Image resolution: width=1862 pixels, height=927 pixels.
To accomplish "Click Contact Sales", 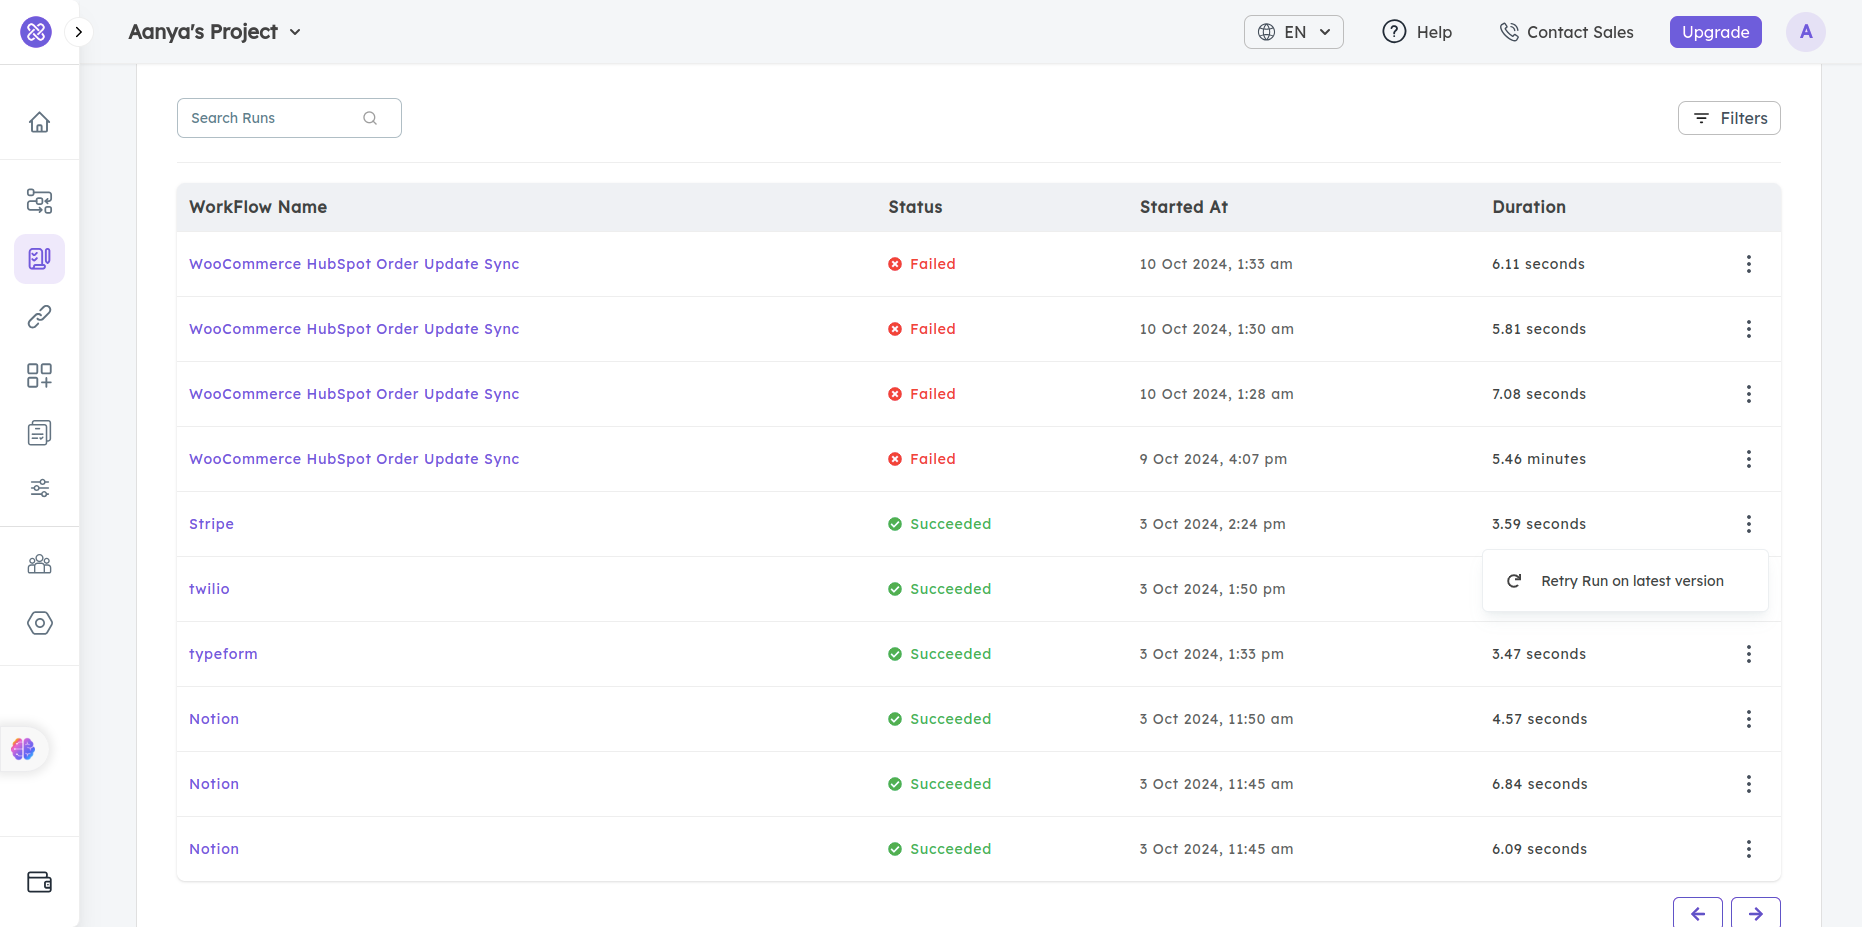I will click(1566, 32).
